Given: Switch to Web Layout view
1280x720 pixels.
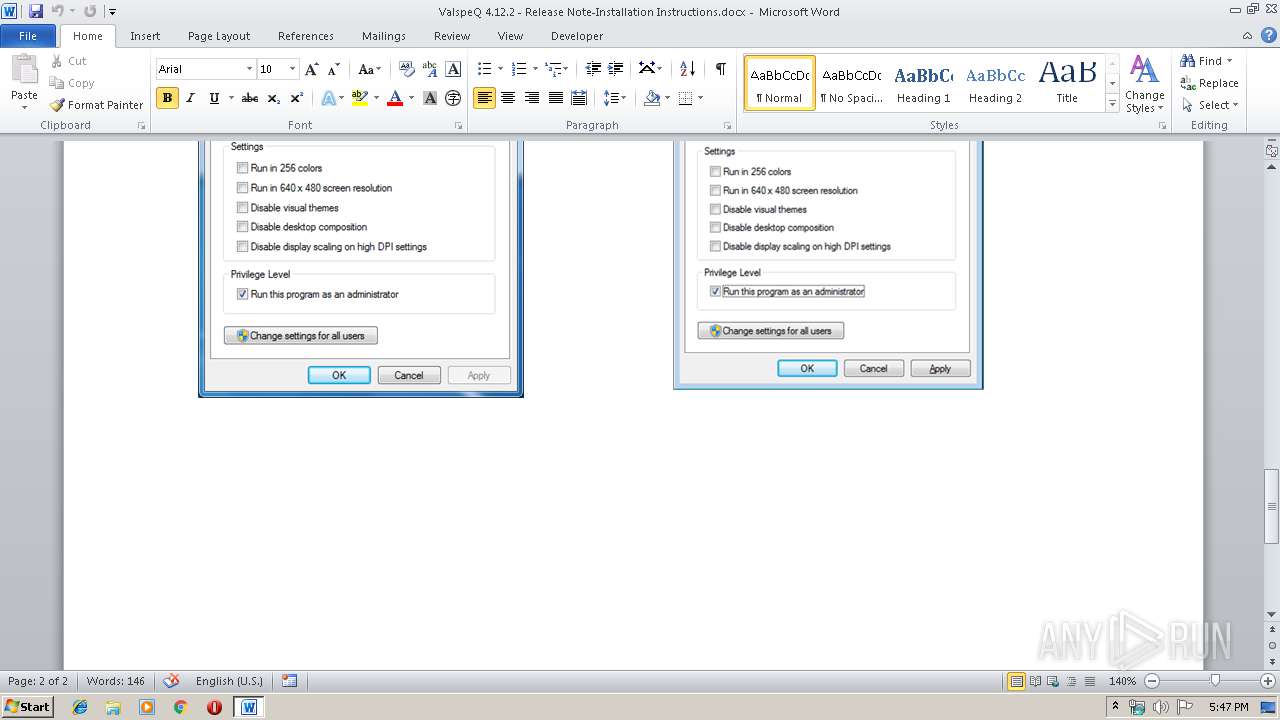Looking at the screenshot, I should (x=1052, y=681).
